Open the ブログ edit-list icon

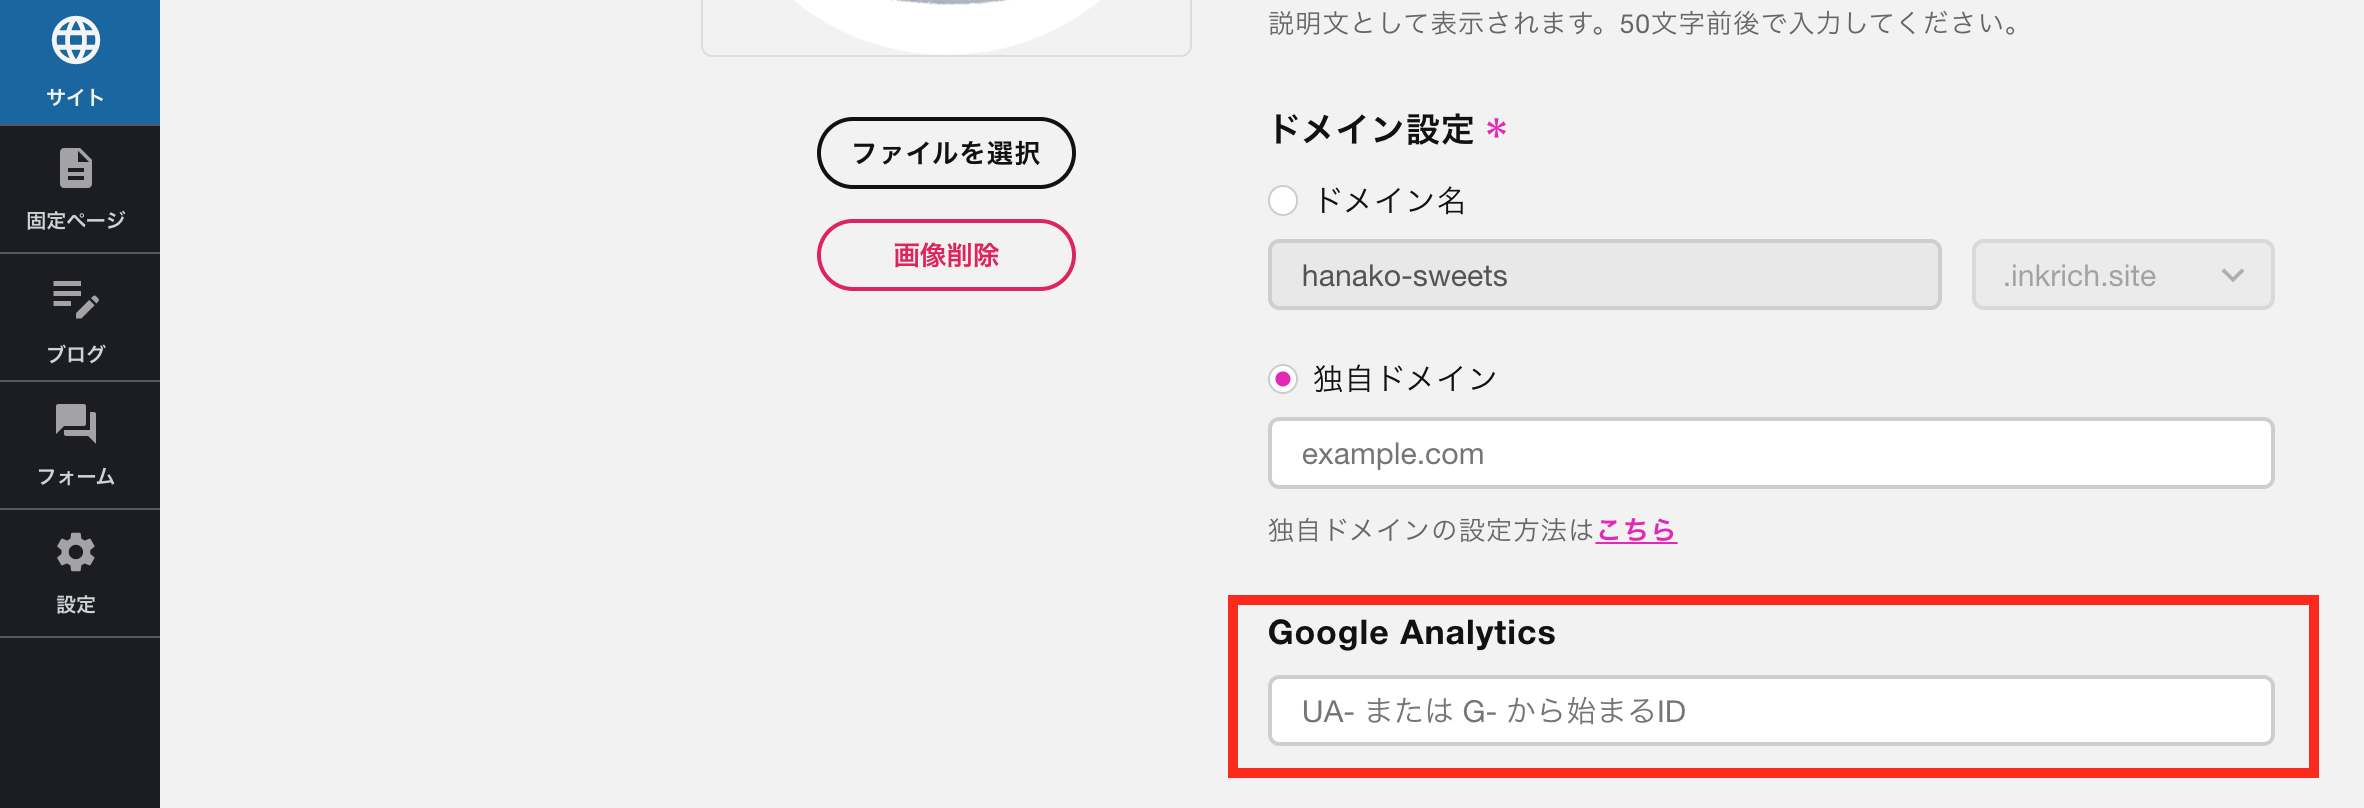point(76,299)
